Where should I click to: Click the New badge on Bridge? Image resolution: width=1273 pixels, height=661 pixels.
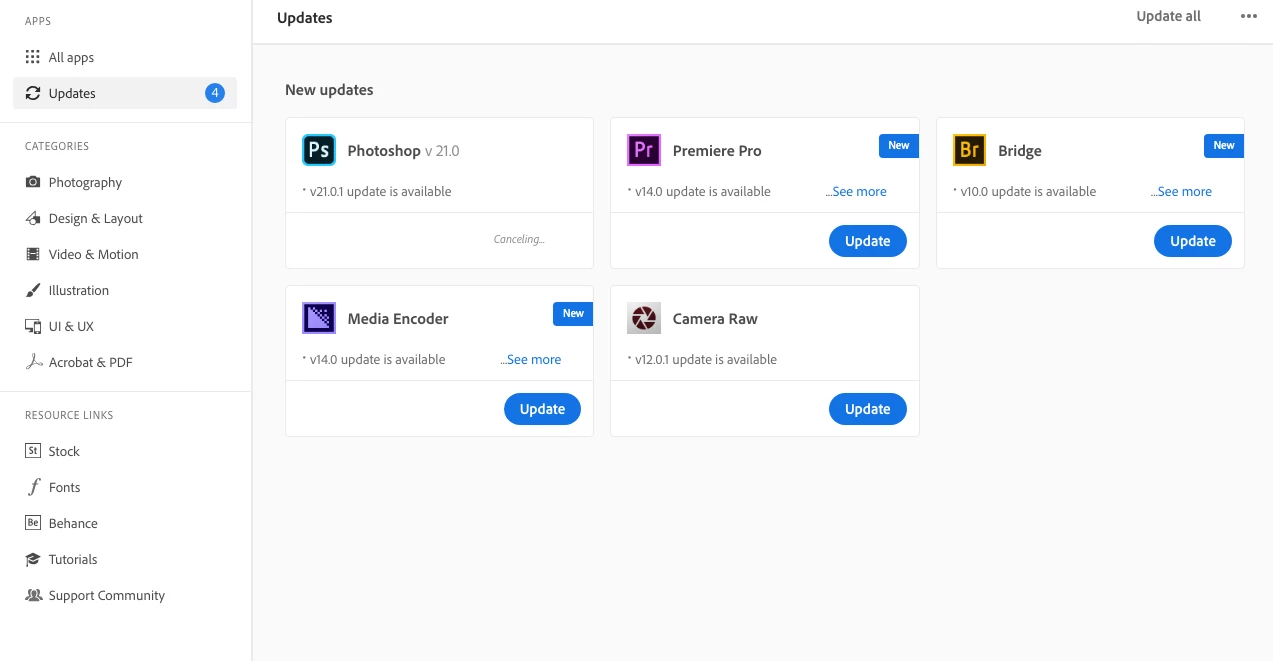click(x=1224, y=145)
